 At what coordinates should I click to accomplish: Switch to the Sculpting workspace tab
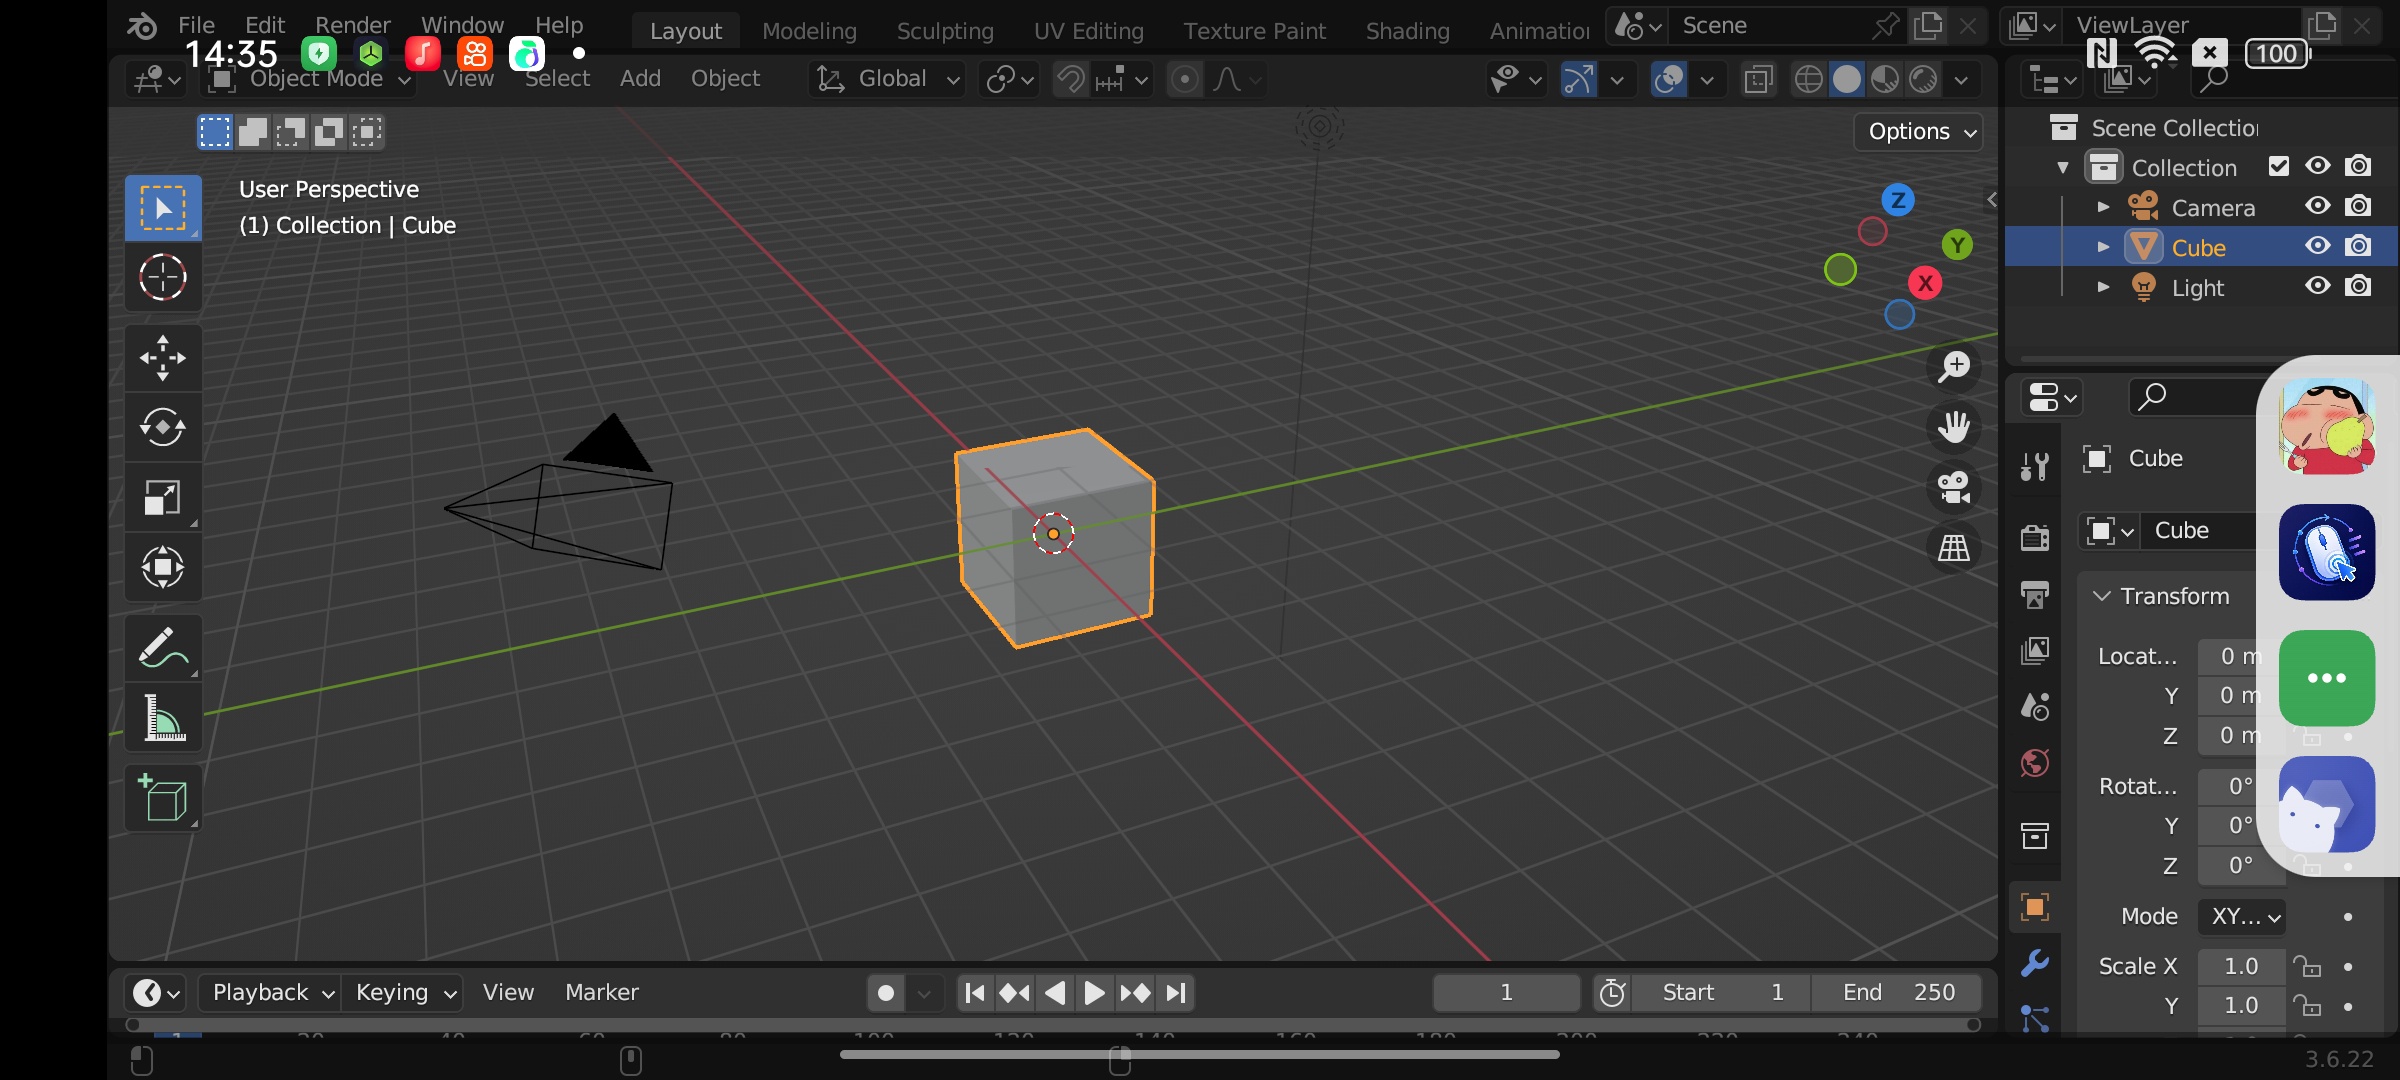pos(945,31)
